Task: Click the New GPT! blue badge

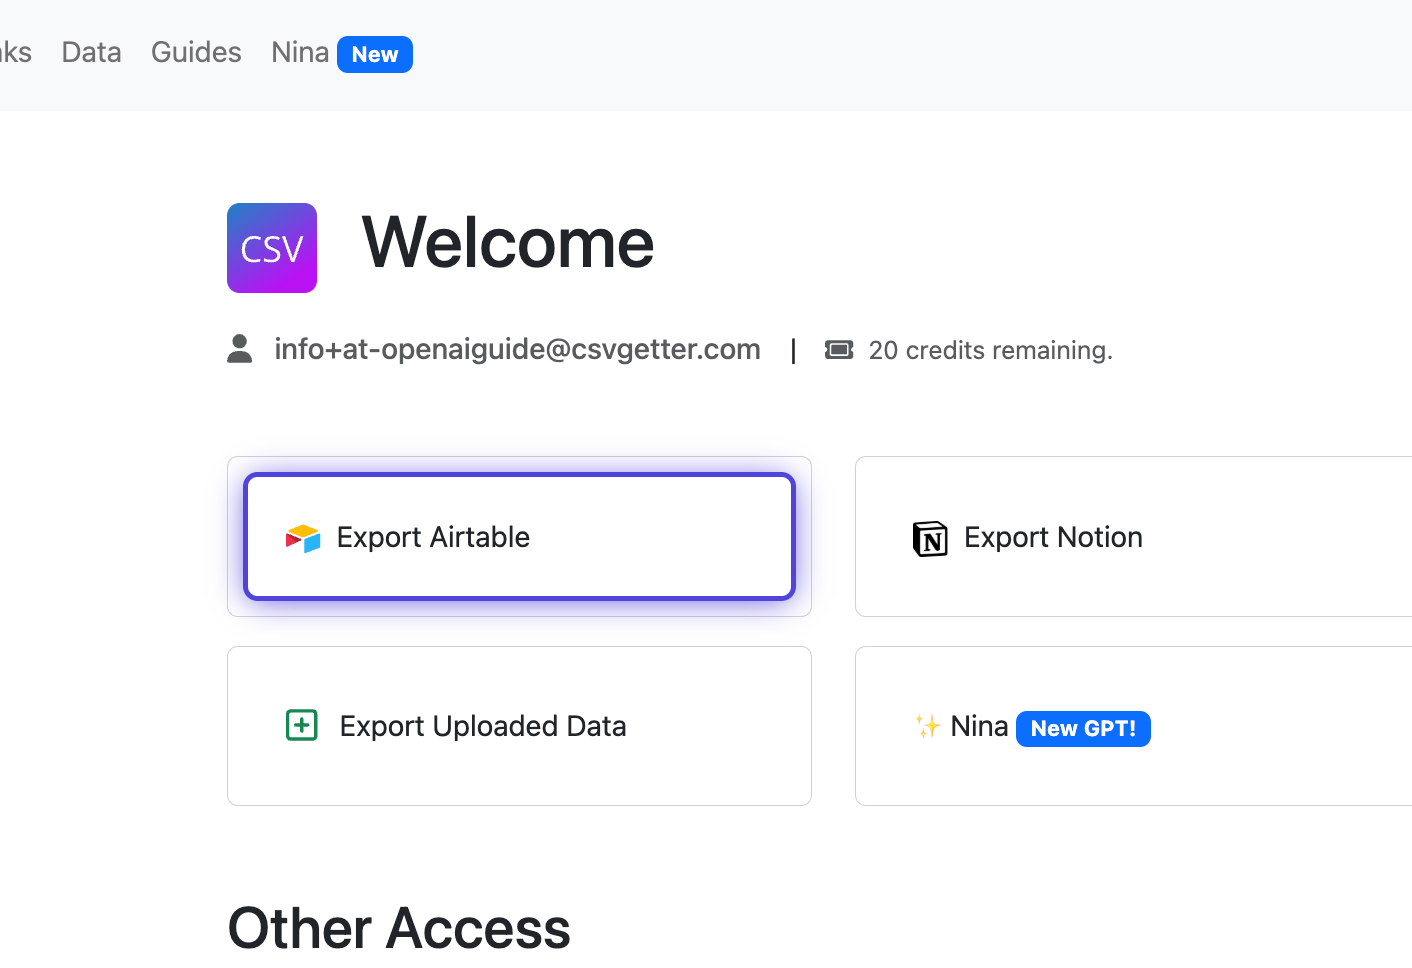Action: click(x=1083, y=729)
